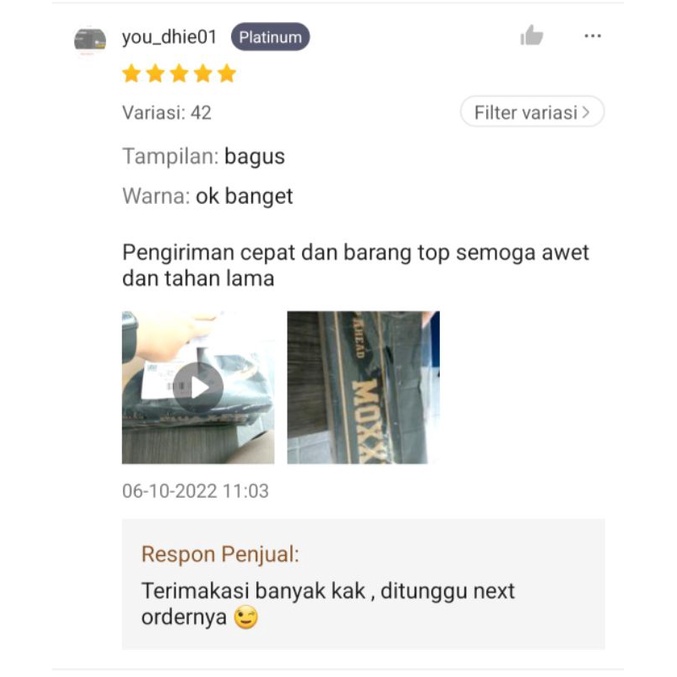Open username you_dhie01 link
The image size is (677, 677).
point(170,37)
